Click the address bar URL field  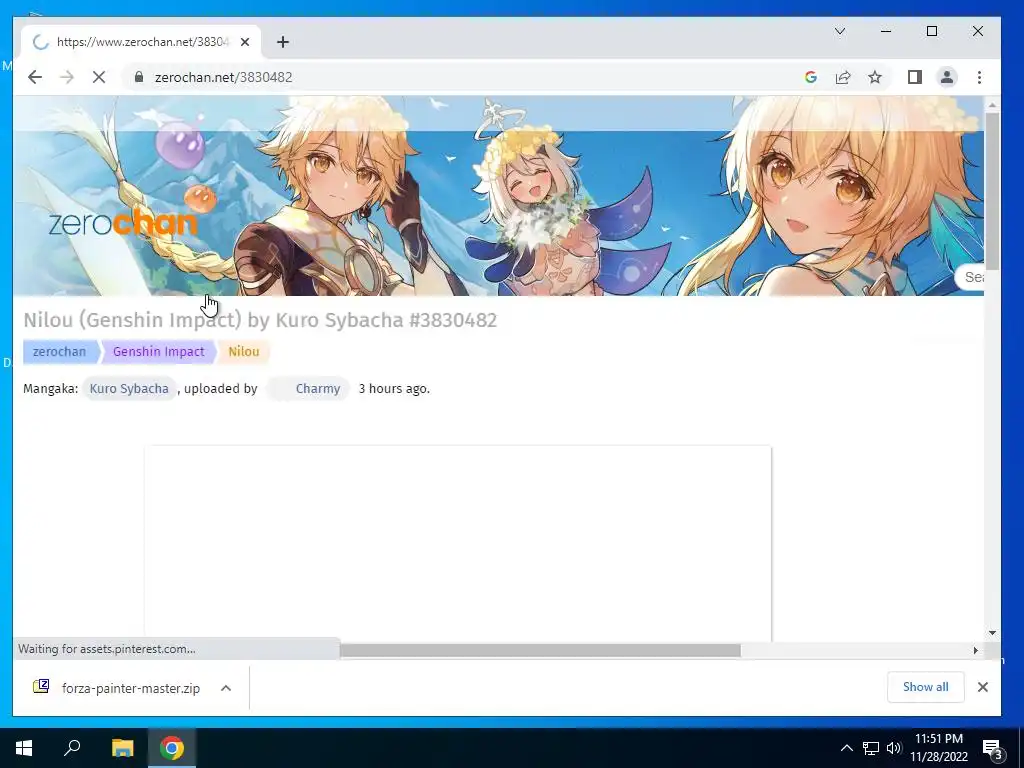[x=457, y=77]
